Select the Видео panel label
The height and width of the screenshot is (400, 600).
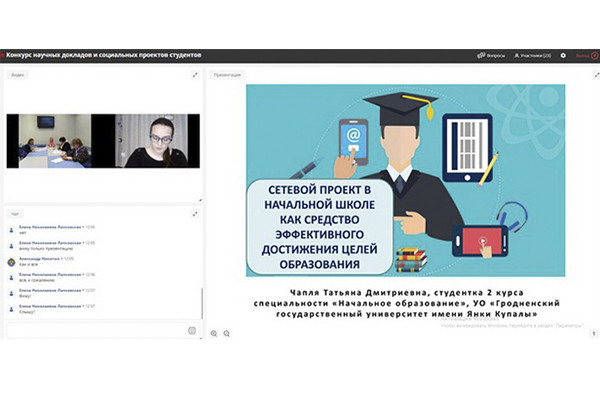17,75
